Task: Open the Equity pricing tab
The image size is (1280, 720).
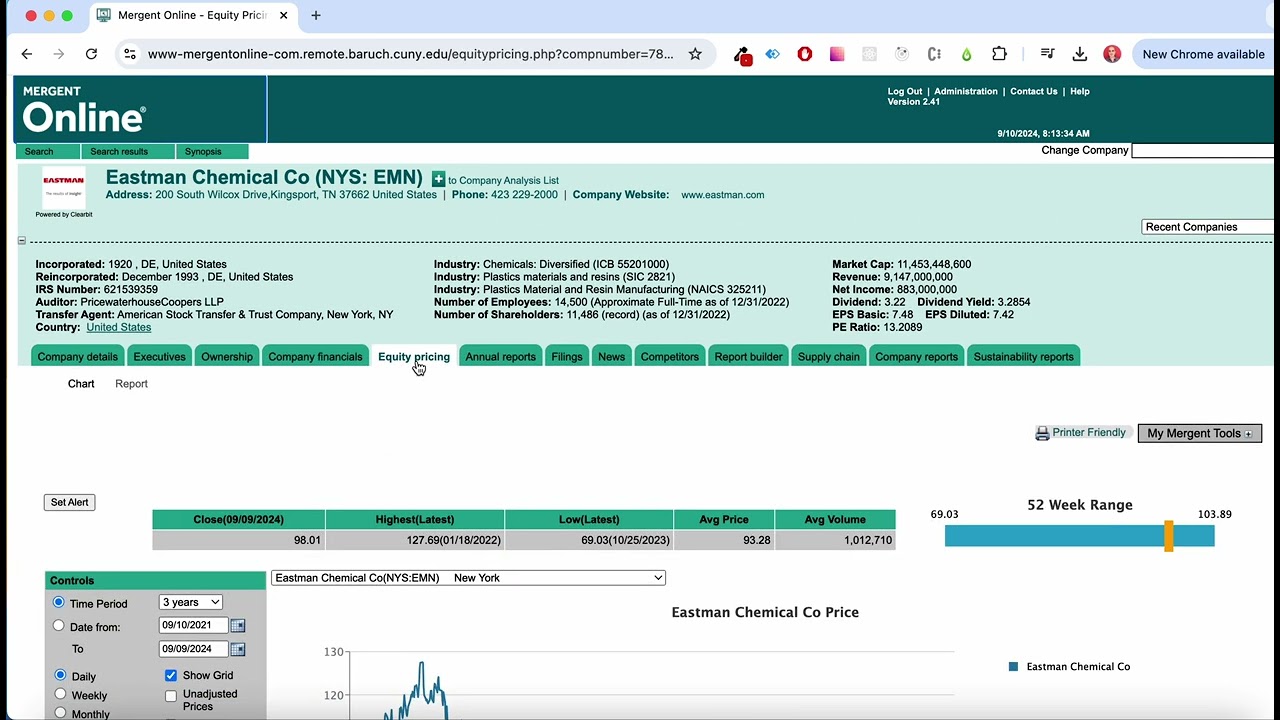Action: pos(414,356)
